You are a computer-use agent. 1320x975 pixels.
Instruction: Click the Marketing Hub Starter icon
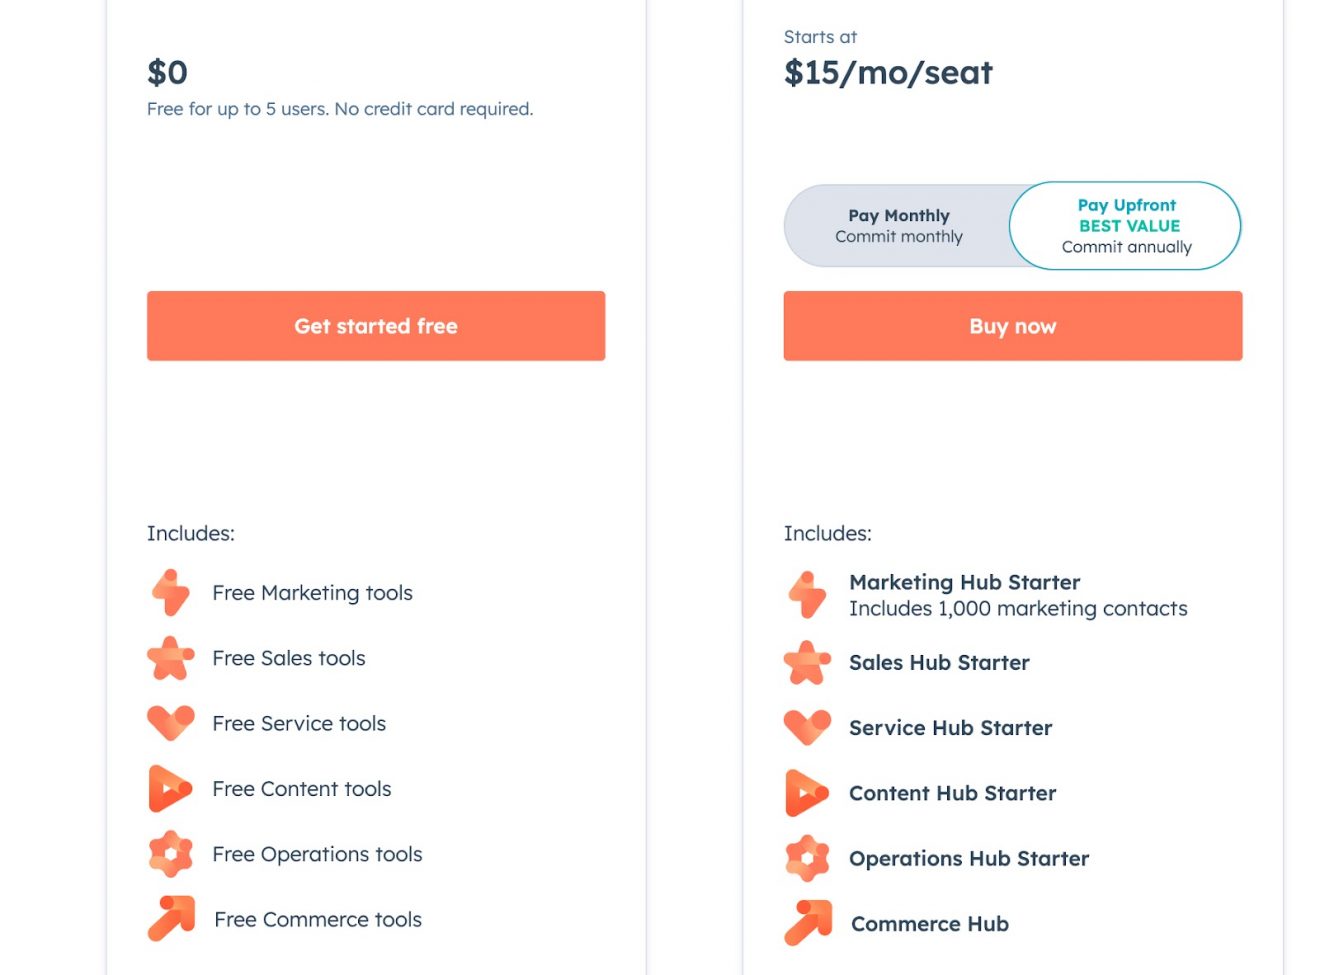[x=808, y=595]
